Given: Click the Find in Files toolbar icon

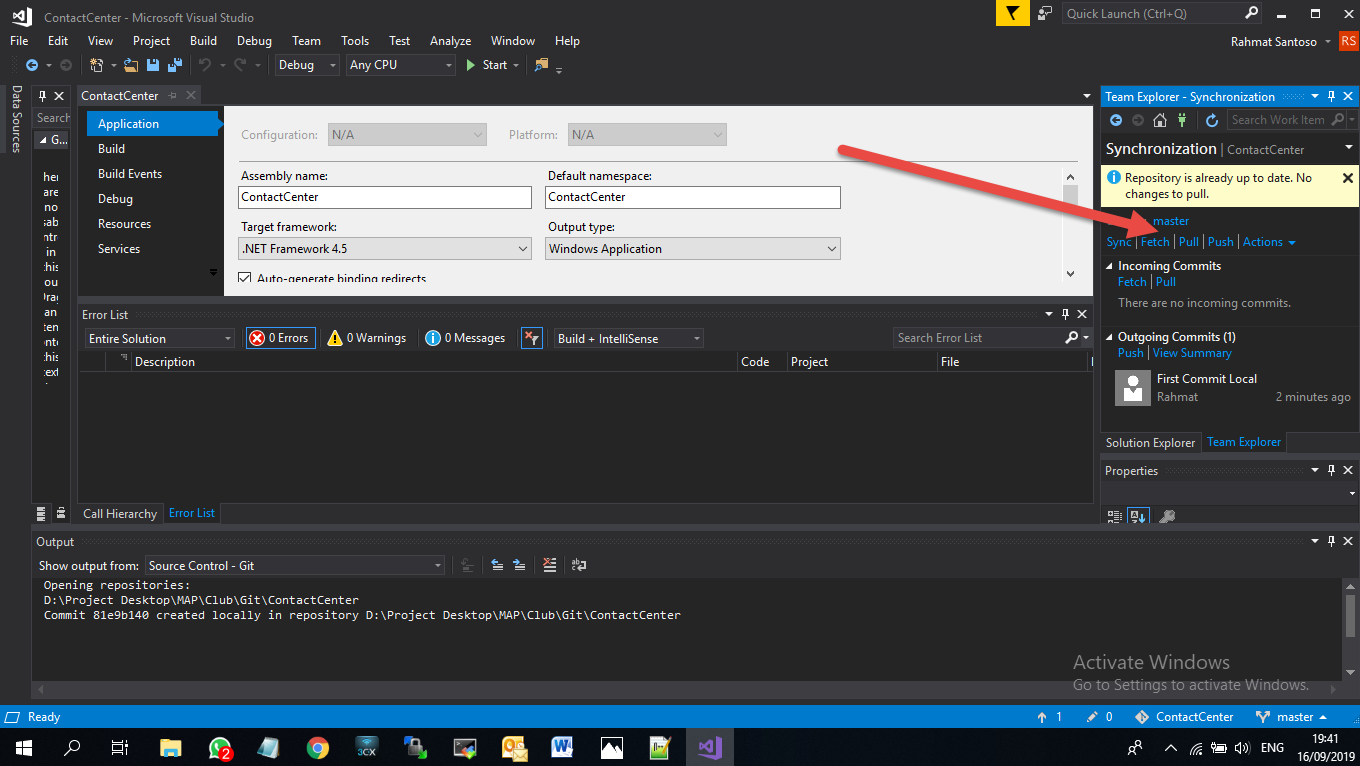Looking at the screenshot, I should click(541, 65).
